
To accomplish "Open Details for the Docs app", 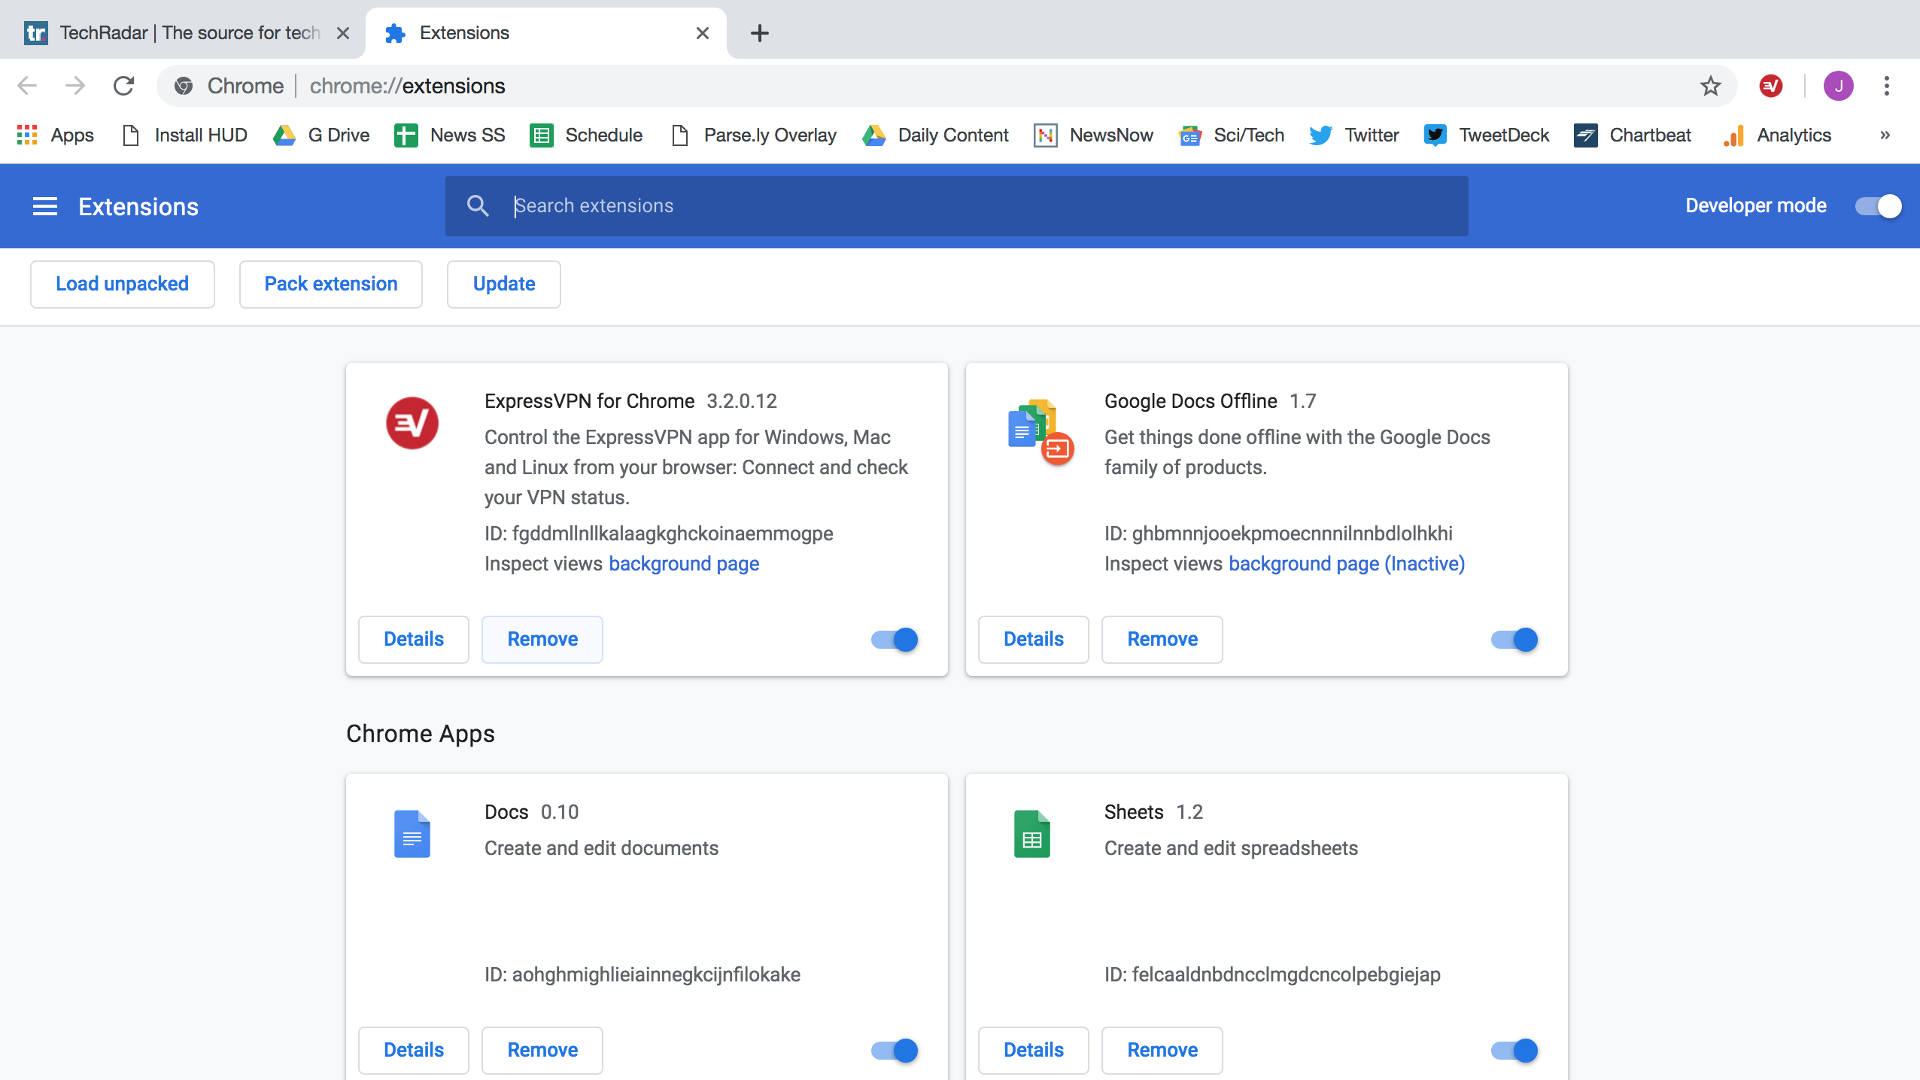I will tap(414, 1051).
